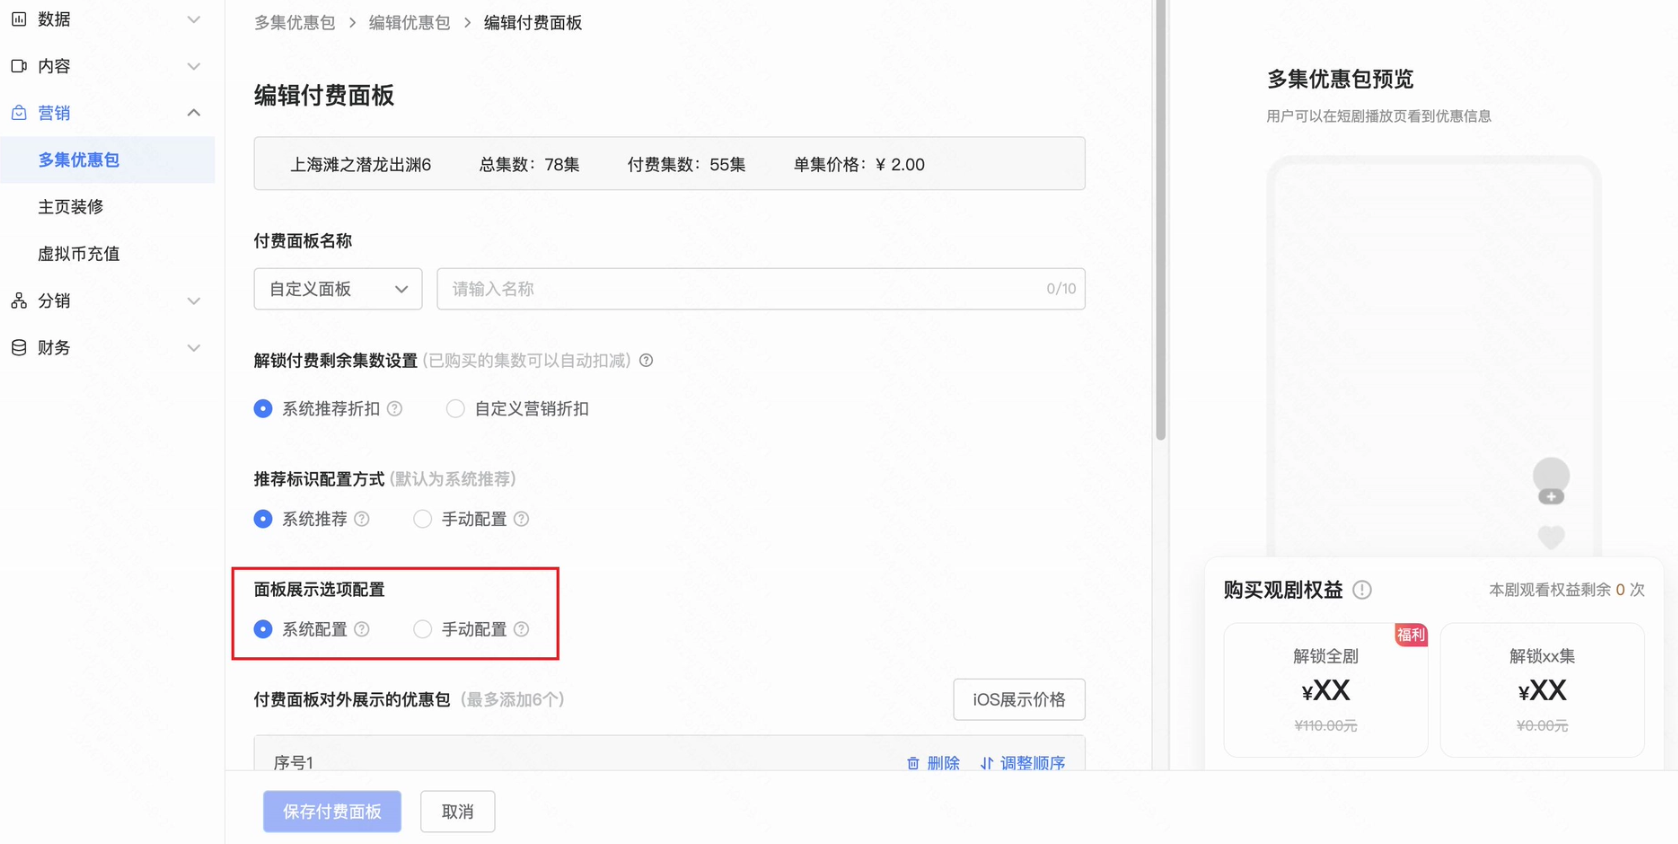
Task: Click the 序号1 row label
Action: pos(293,763)
